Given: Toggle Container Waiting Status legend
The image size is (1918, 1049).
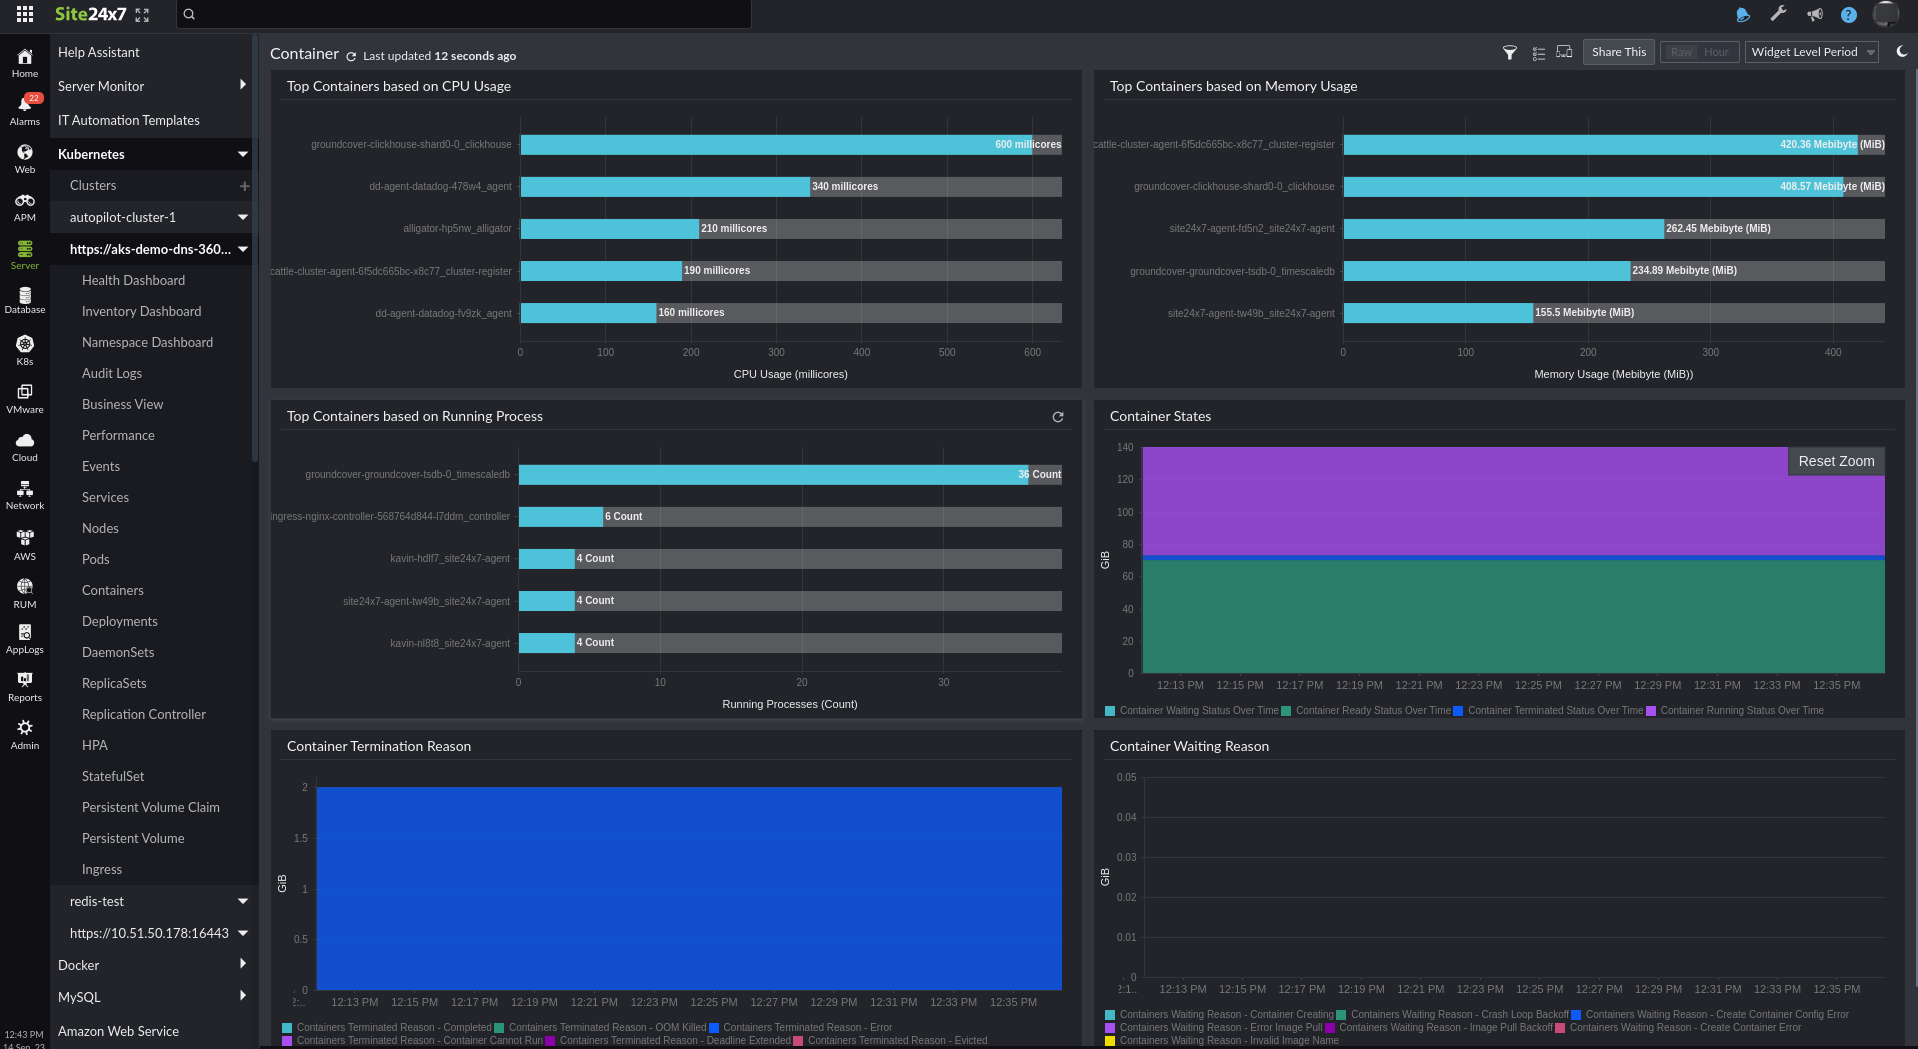Looking at the screenshot, I should pos(1192,711).
